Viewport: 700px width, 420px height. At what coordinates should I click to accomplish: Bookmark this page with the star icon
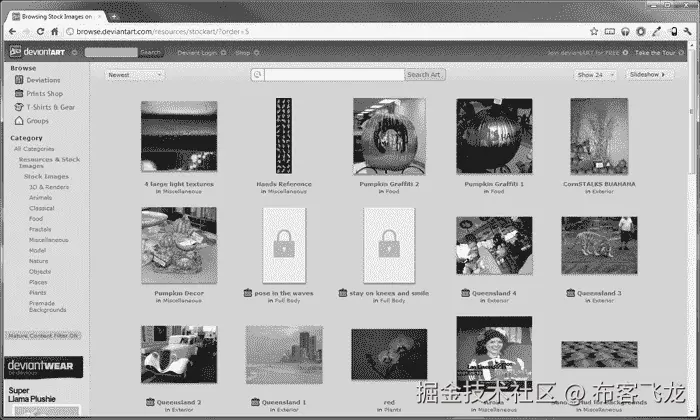tap(594, 31)
